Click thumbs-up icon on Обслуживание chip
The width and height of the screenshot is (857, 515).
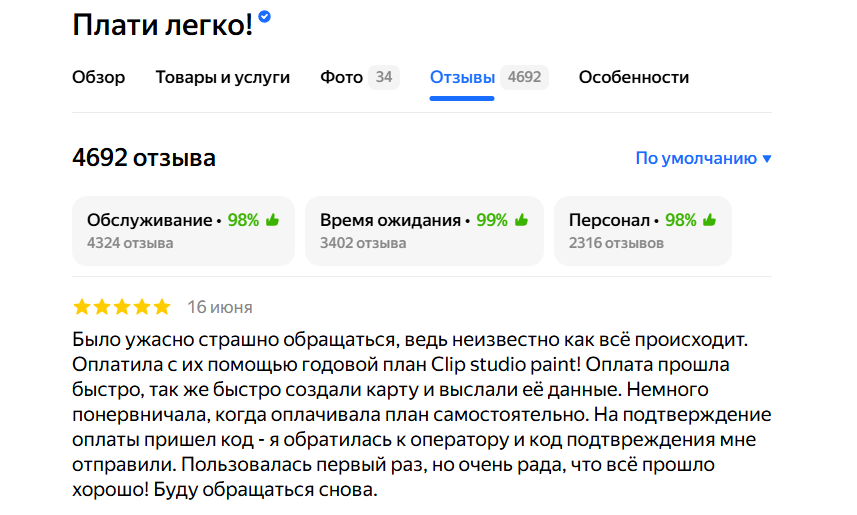point(272,220)
